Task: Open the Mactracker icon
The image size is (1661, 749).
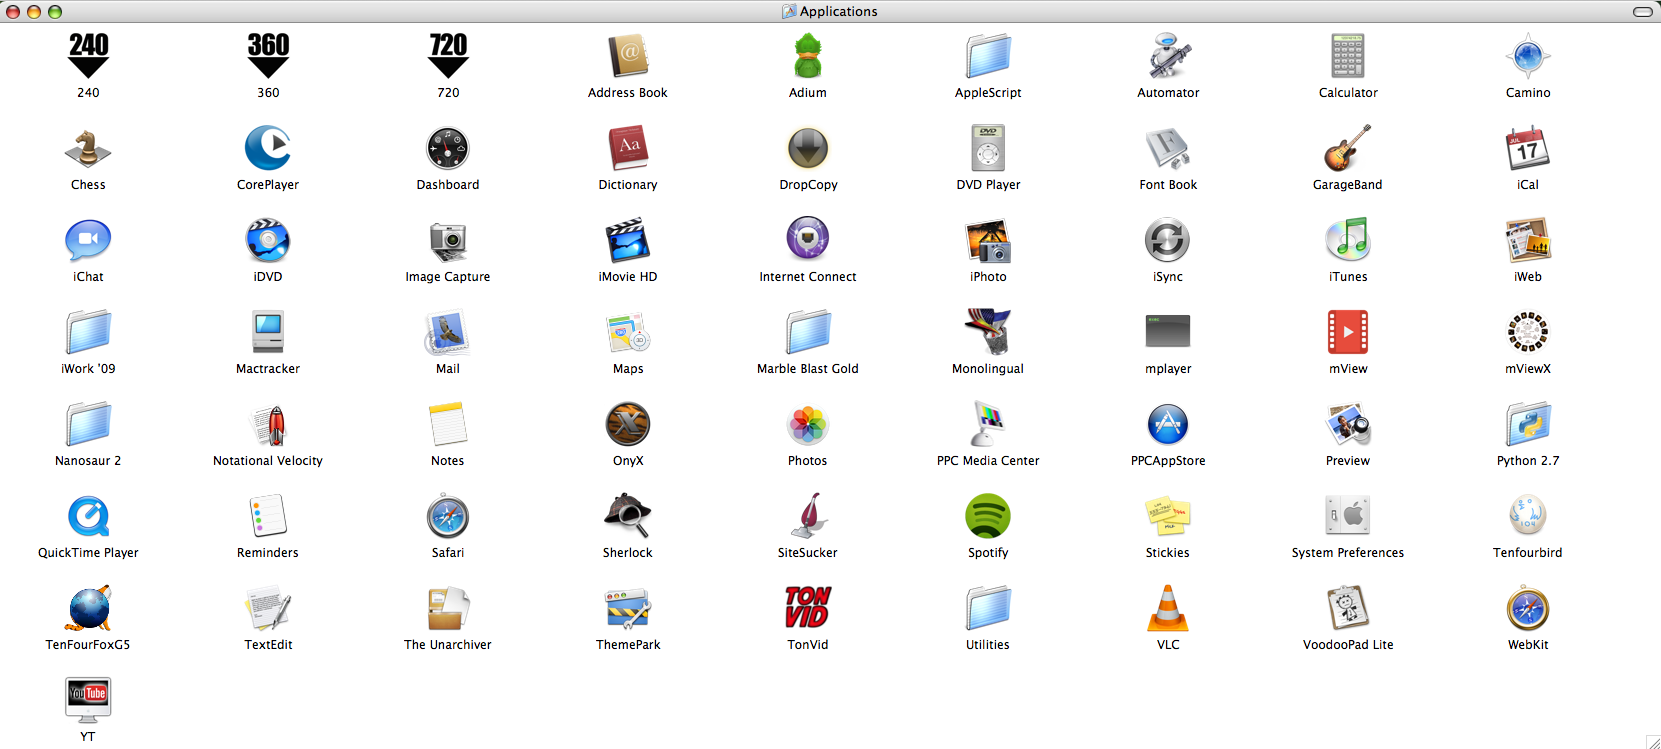Action: tap(268, 332)
